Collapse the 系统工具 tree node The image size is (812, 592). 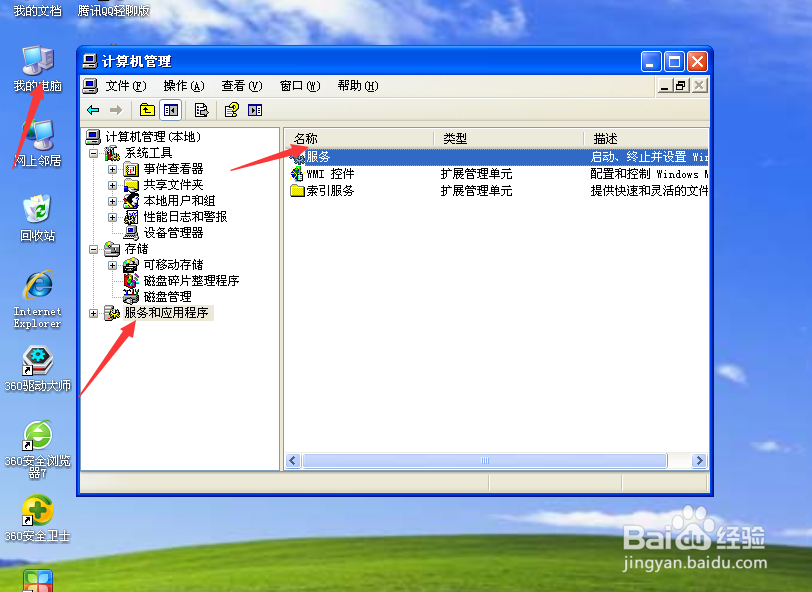pos(94,153)
